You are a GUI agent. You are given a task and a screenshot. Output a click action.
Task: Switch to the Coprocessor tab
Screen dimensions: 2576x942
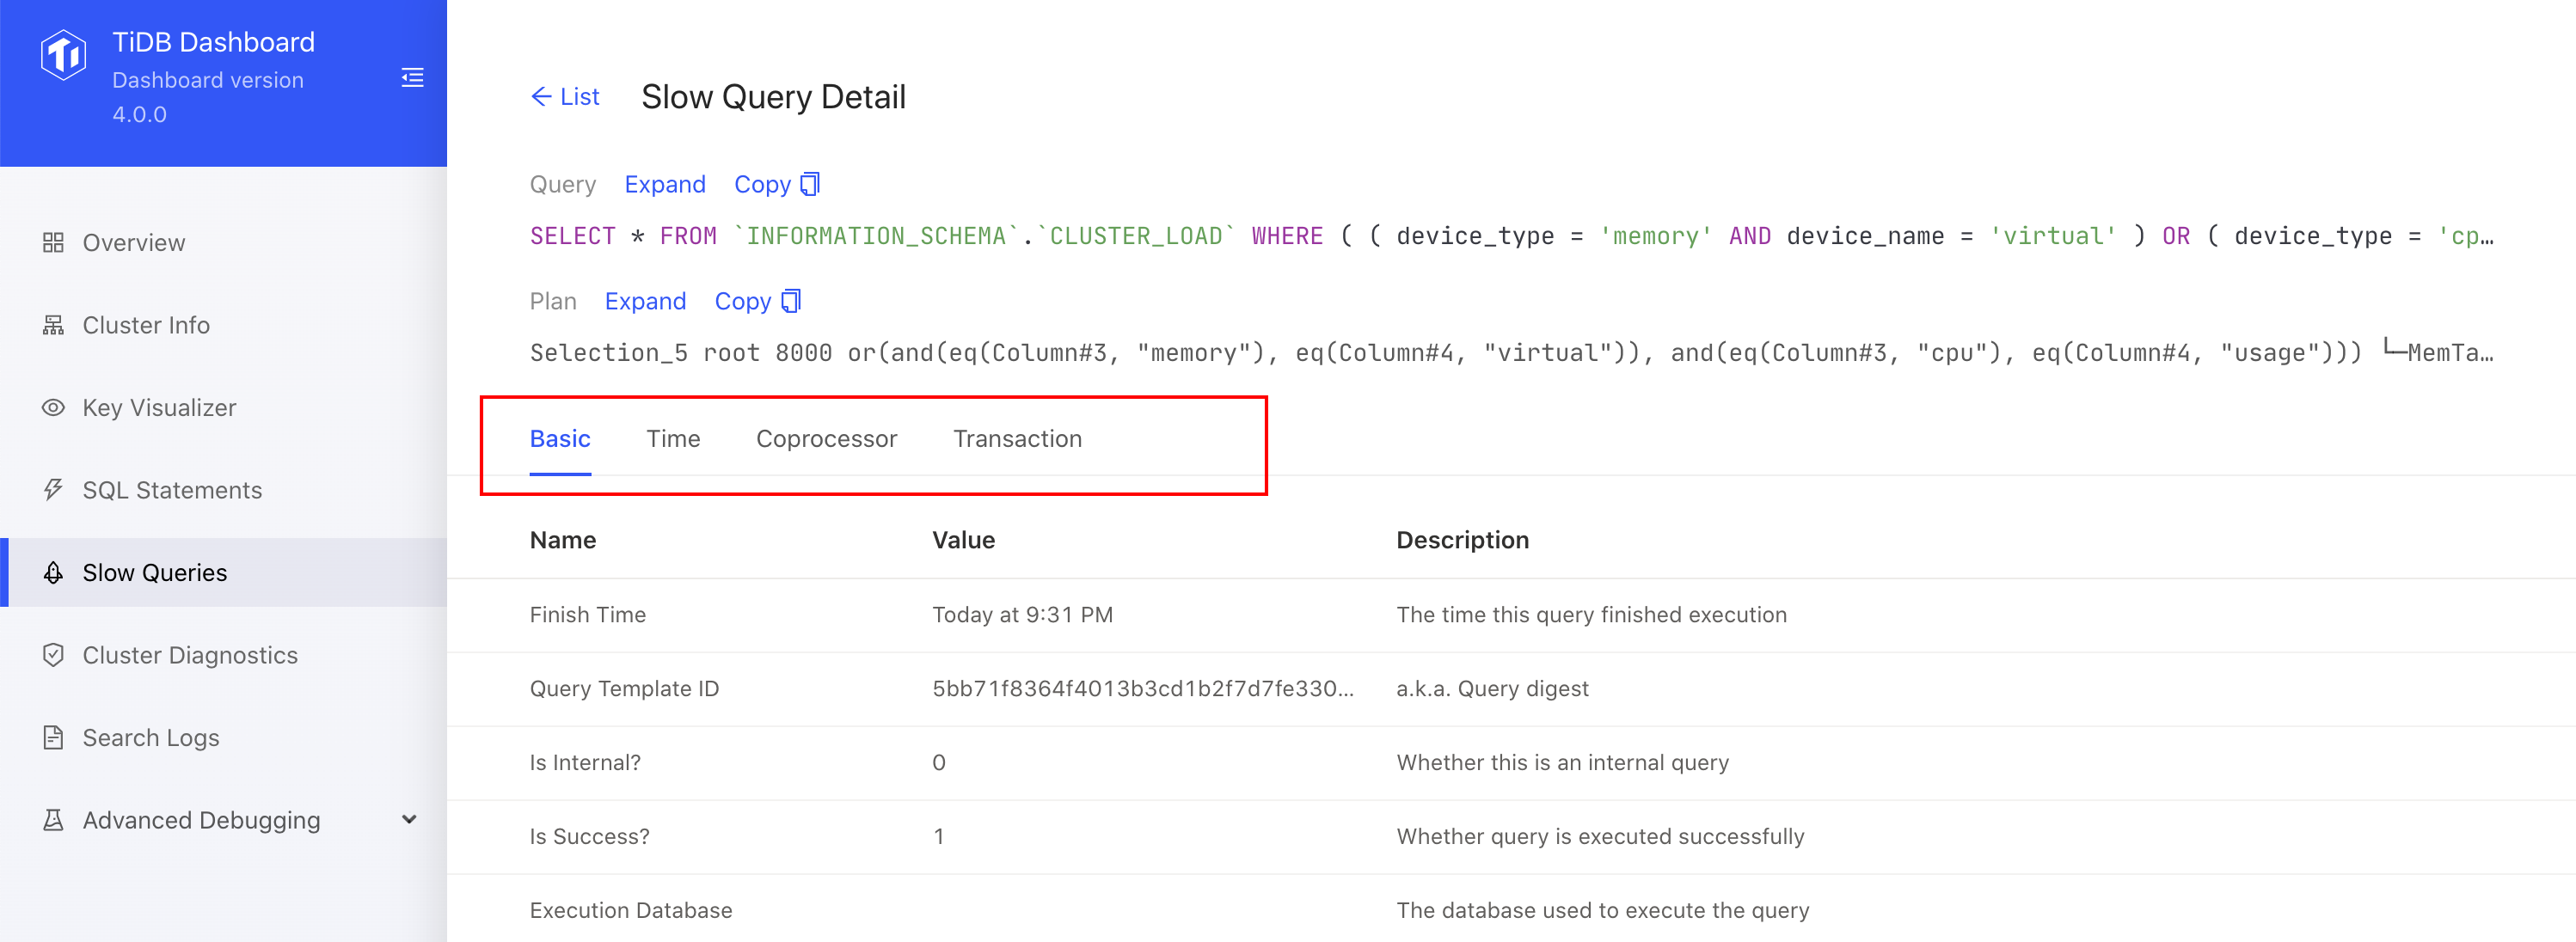(826, 438)
